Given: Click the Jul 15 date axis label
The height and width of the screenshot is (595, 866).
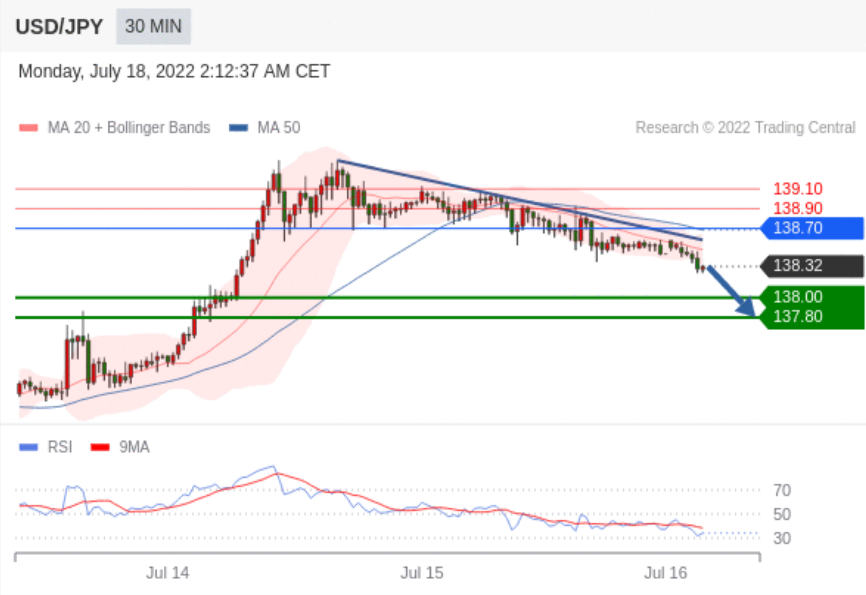Looking at the screenshot, I should pos(422,573).
